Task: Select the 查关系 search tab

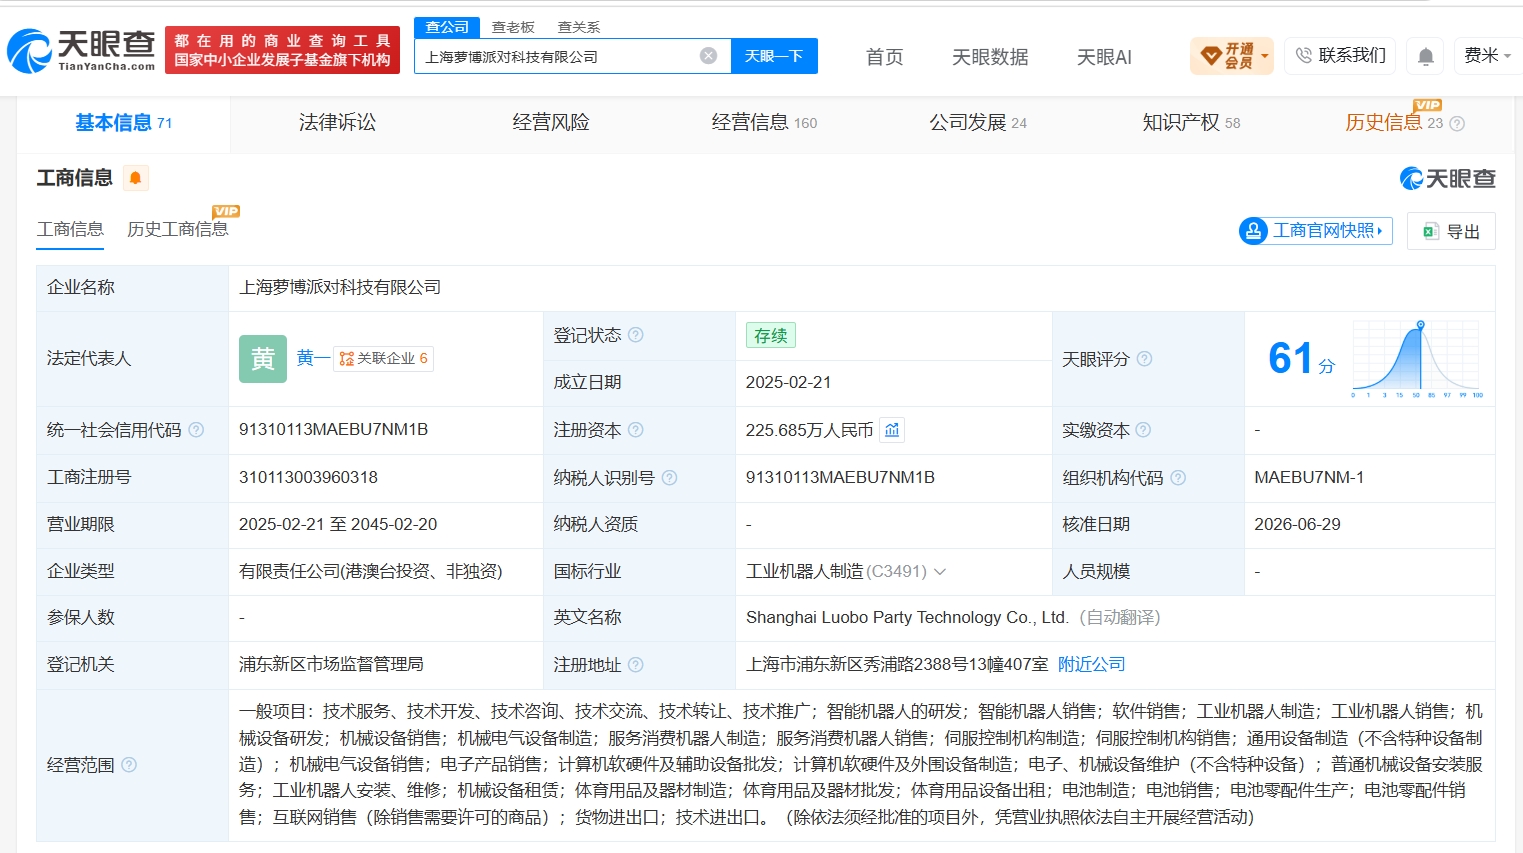Action: point(579,27)
